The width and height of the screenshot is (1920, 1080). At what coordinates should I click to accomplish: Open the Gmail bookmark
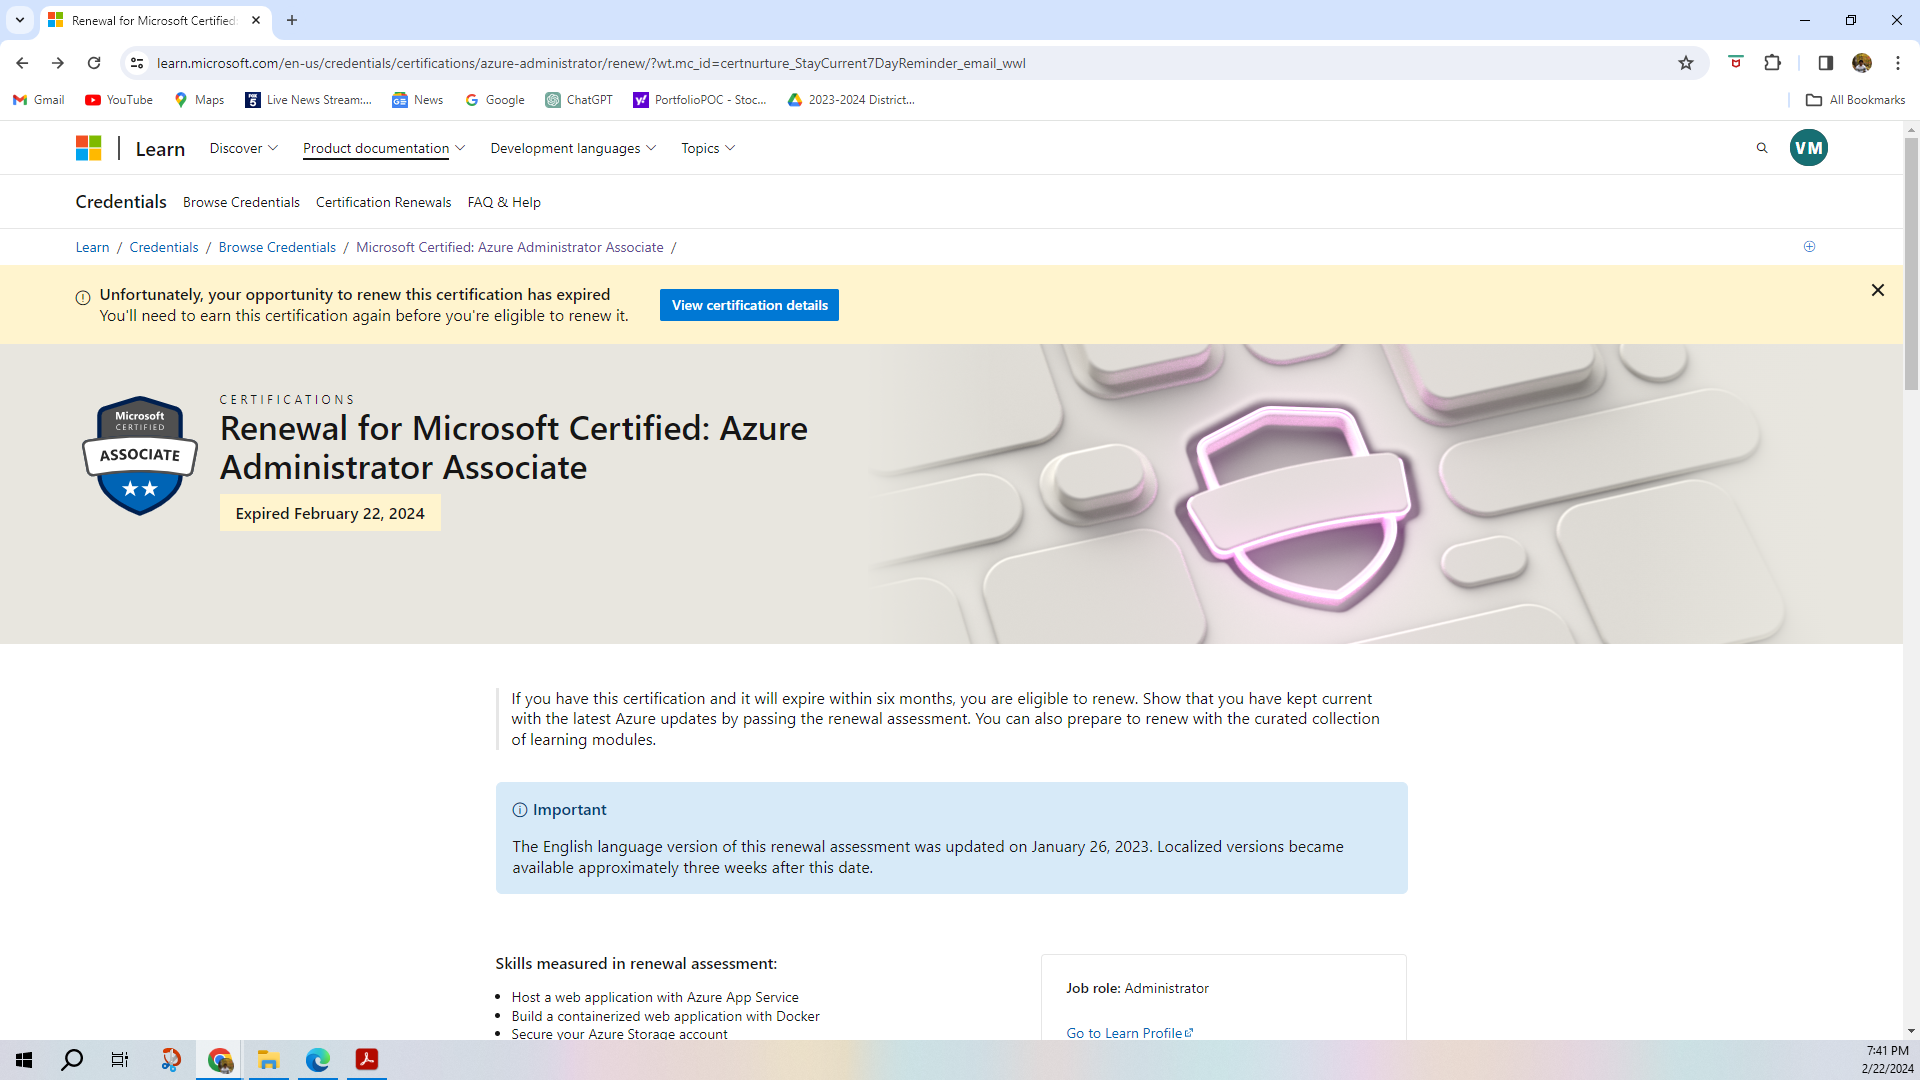click(37, 99)
